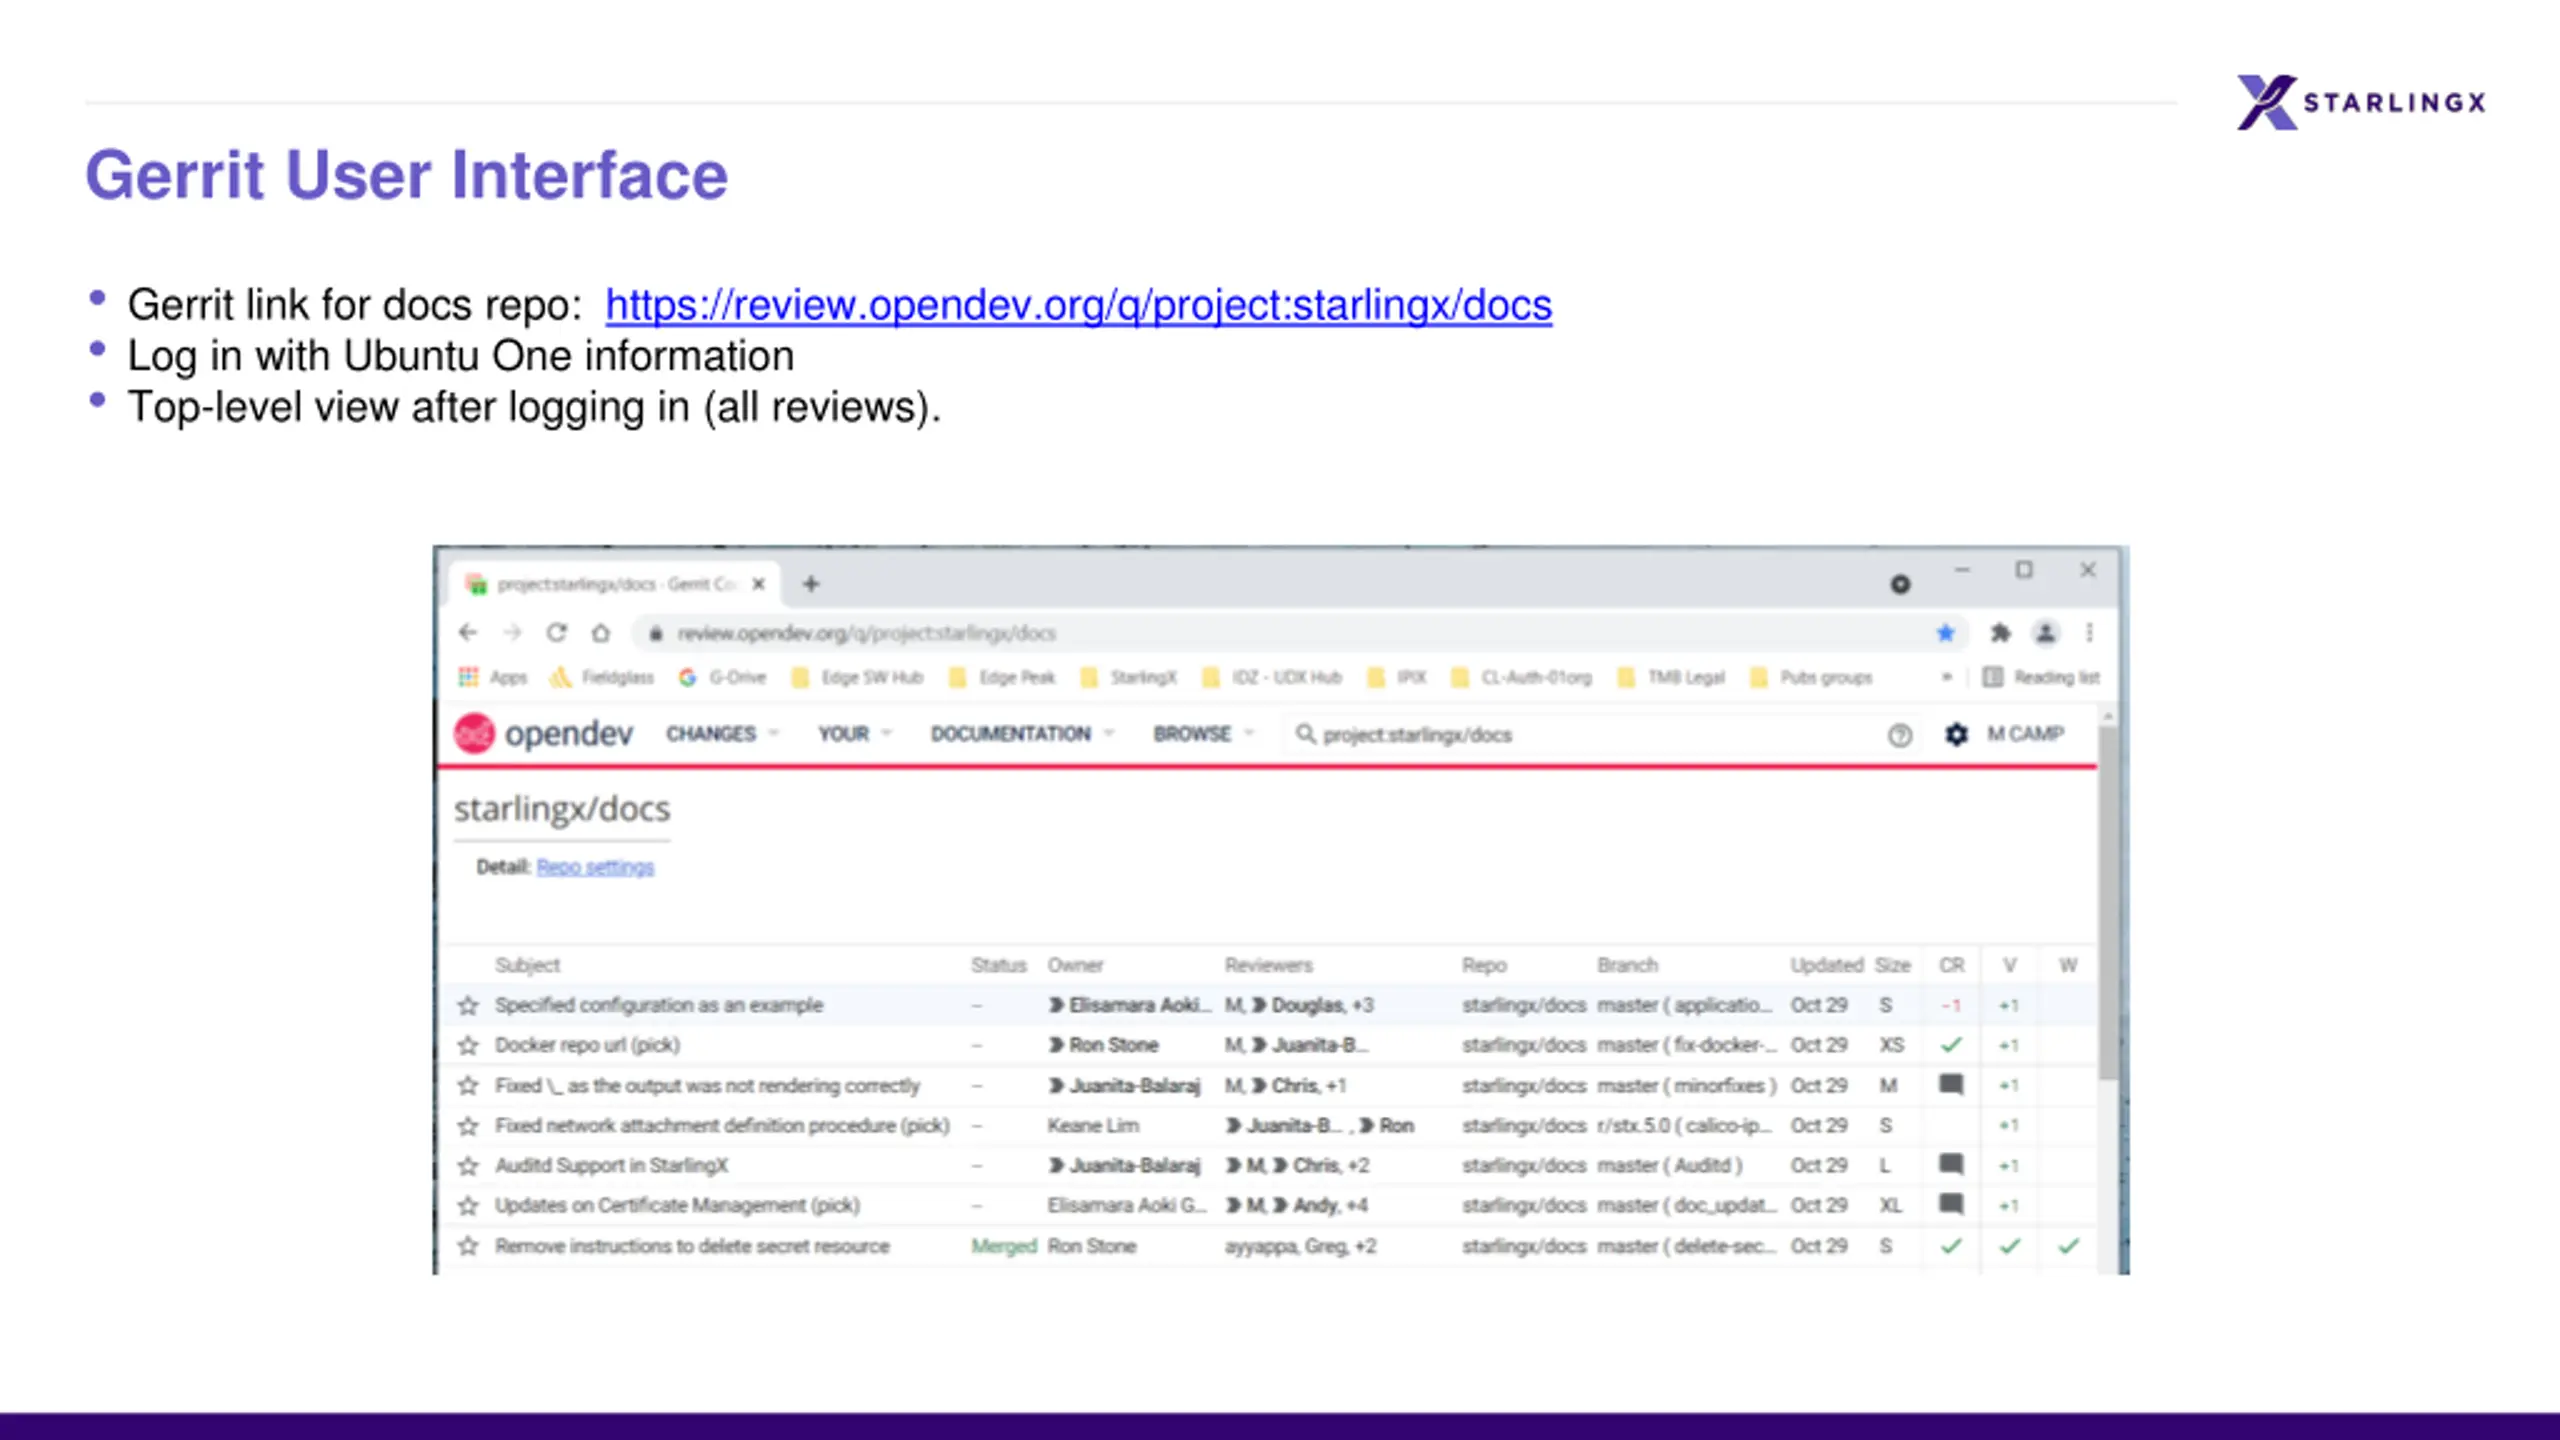Open the Fieldglass bookmark
Viewport: 2560px width, 1440px height.
(x=601, y=678)
